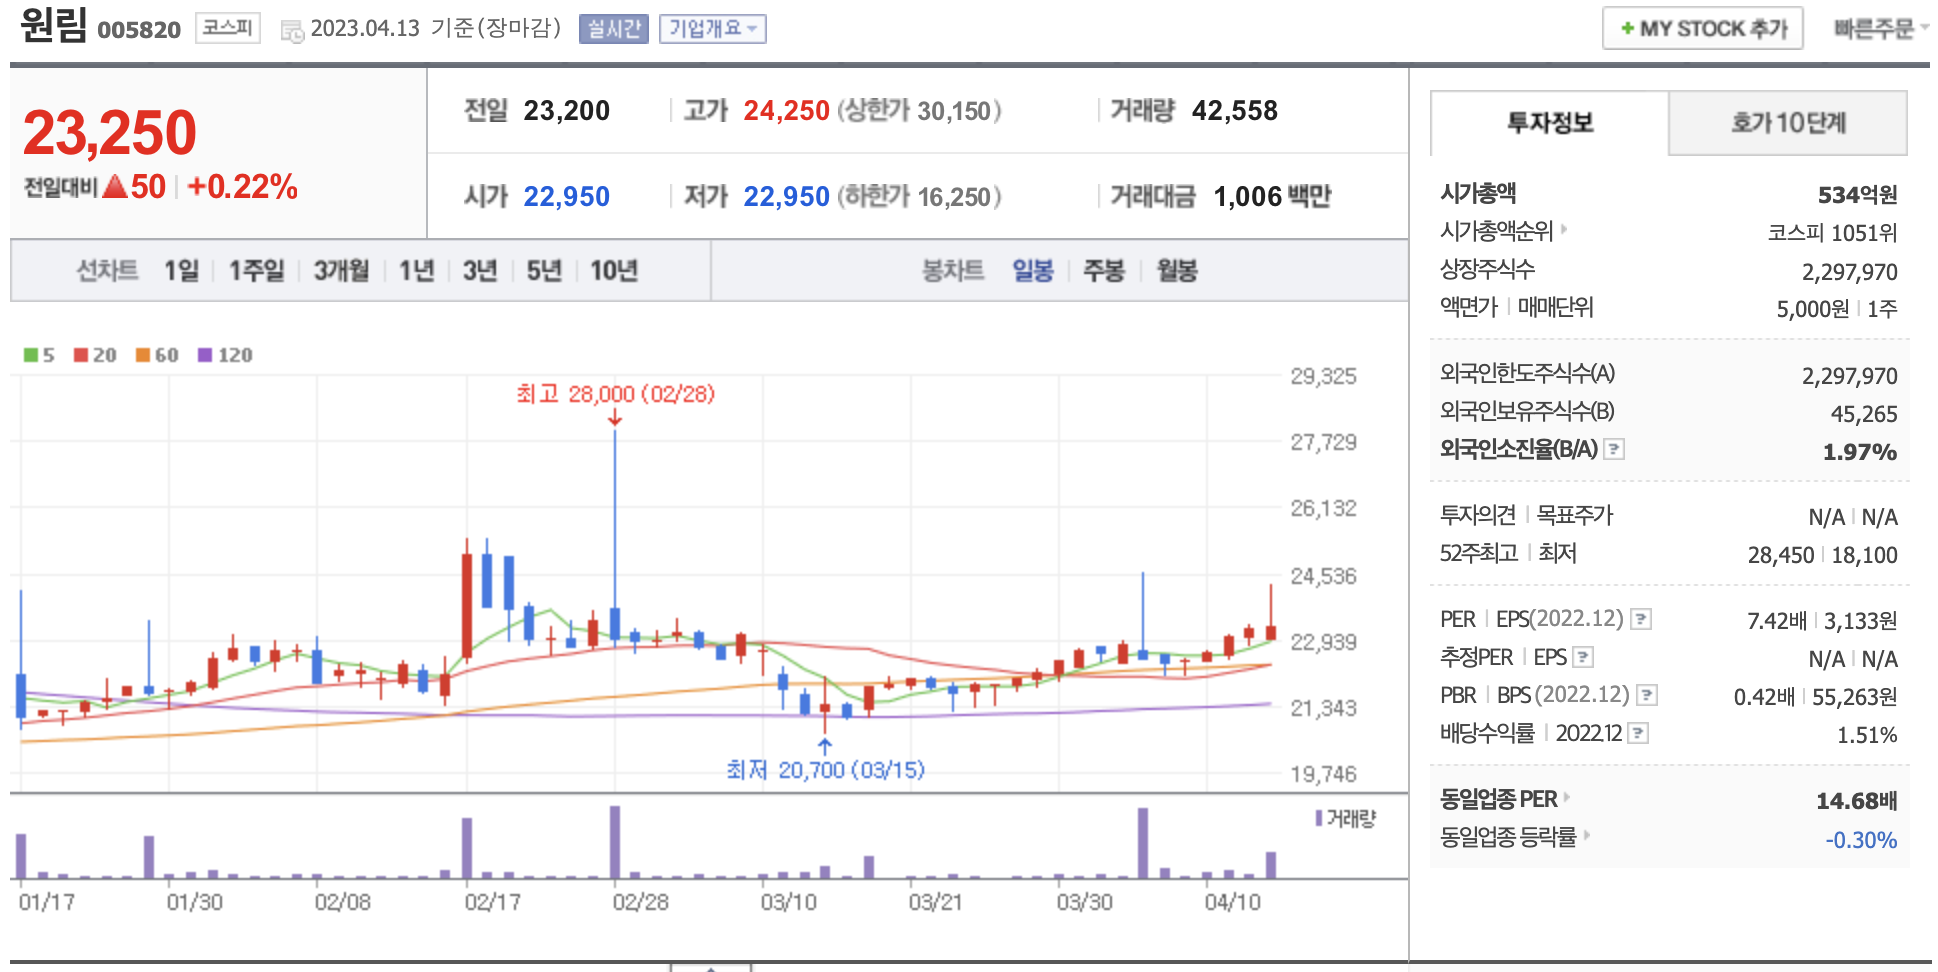The image size is (1938, 972).
Task: Open help icon next to 추정PER EPS
Action: (x=1583, y=657)
